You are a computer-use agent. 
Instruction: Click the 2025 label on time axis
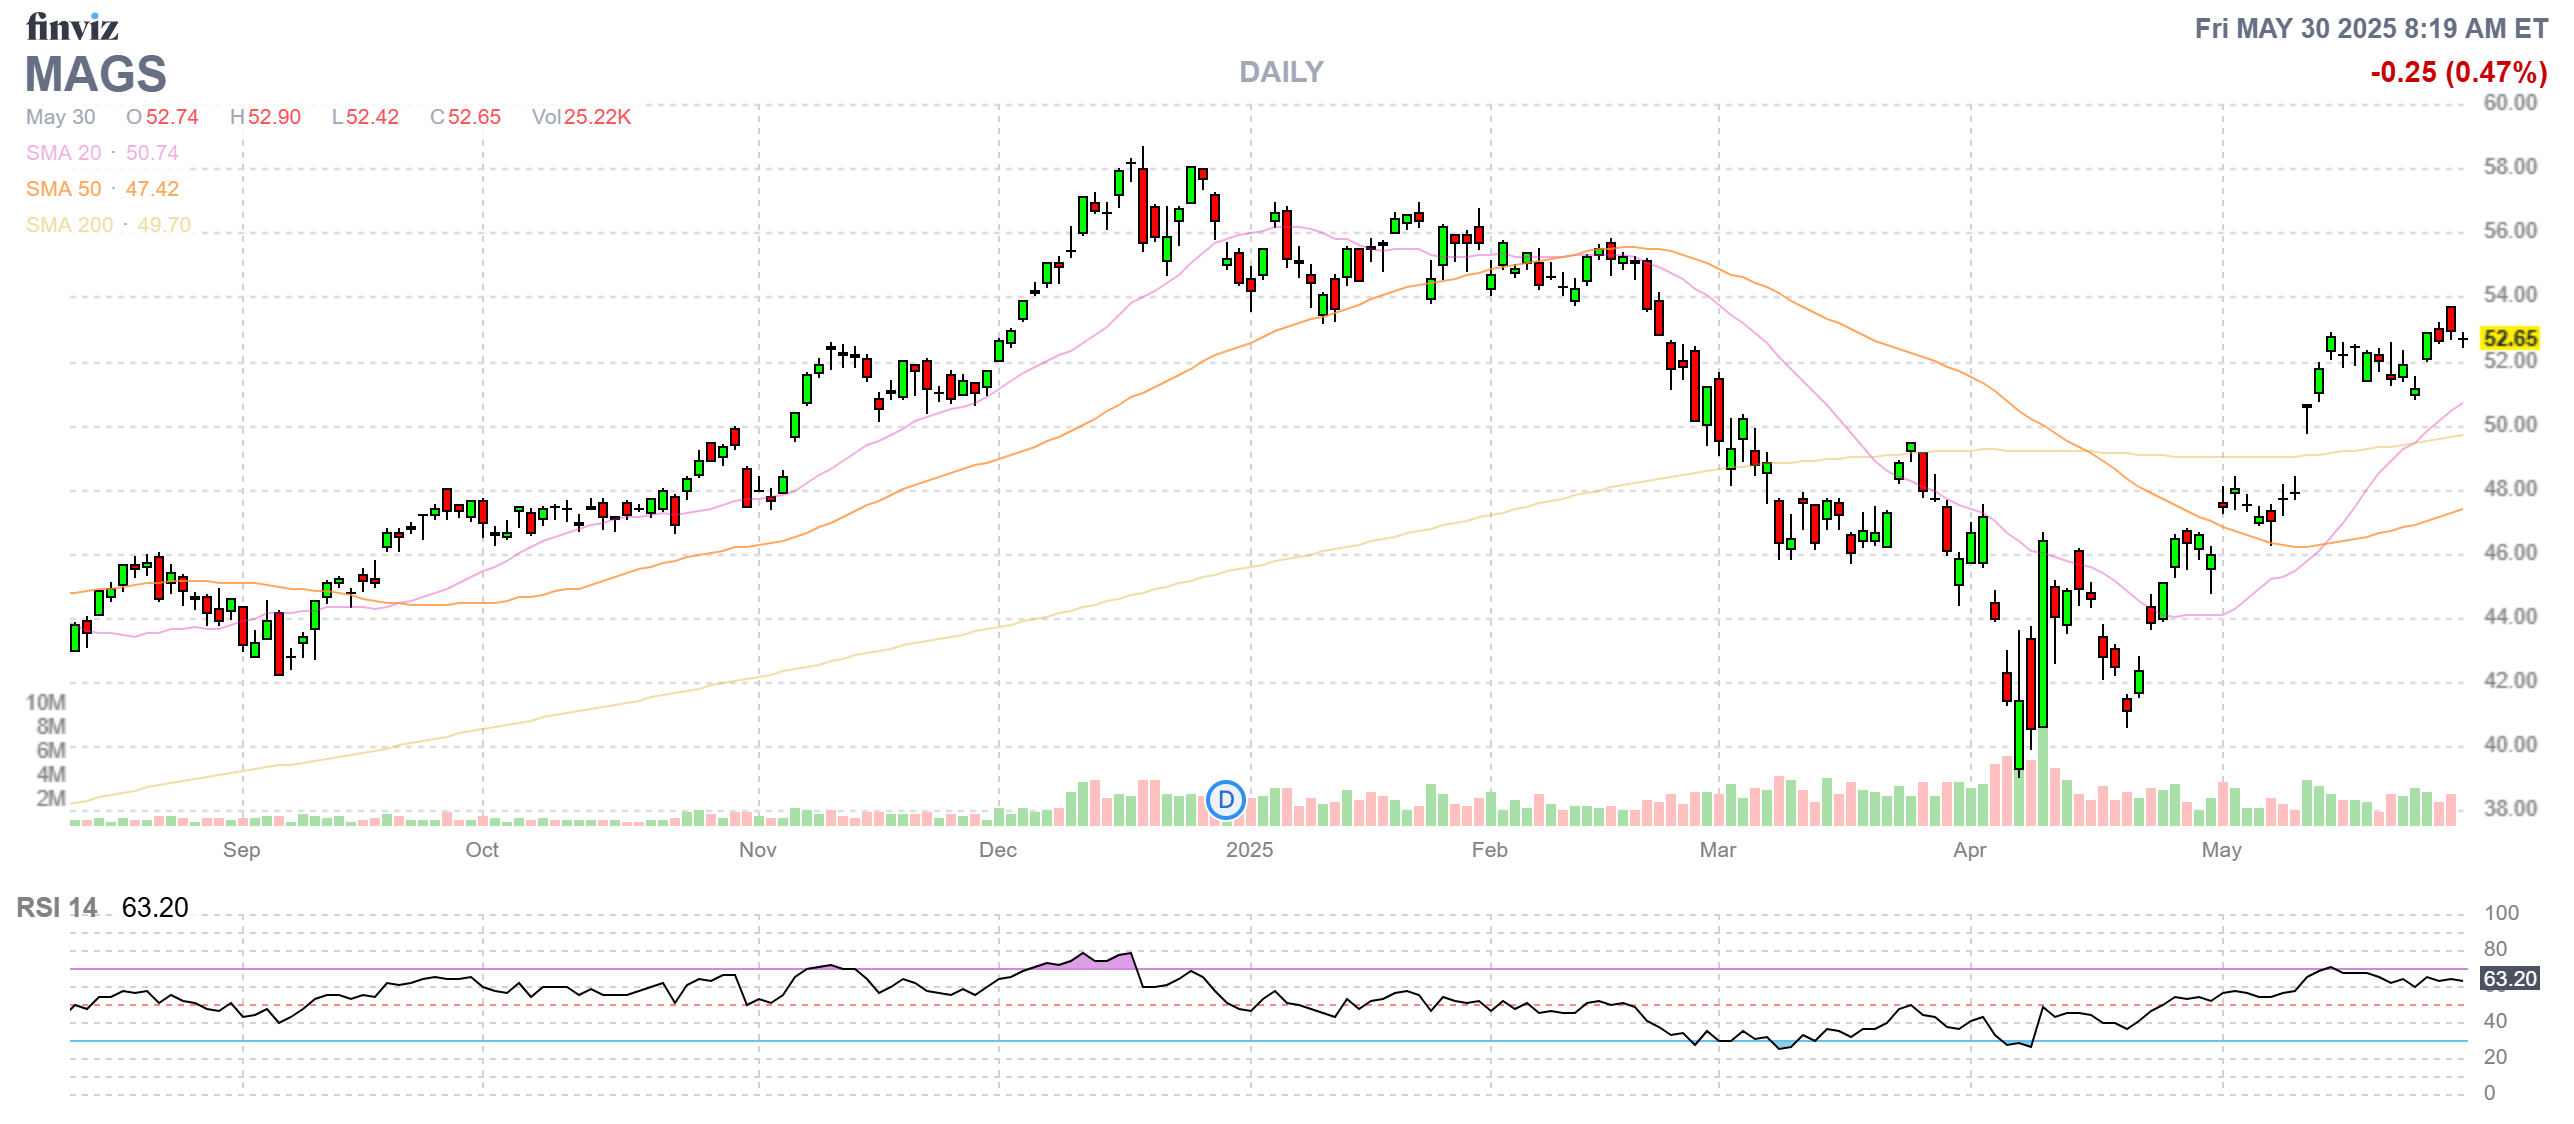[1249, 850]
